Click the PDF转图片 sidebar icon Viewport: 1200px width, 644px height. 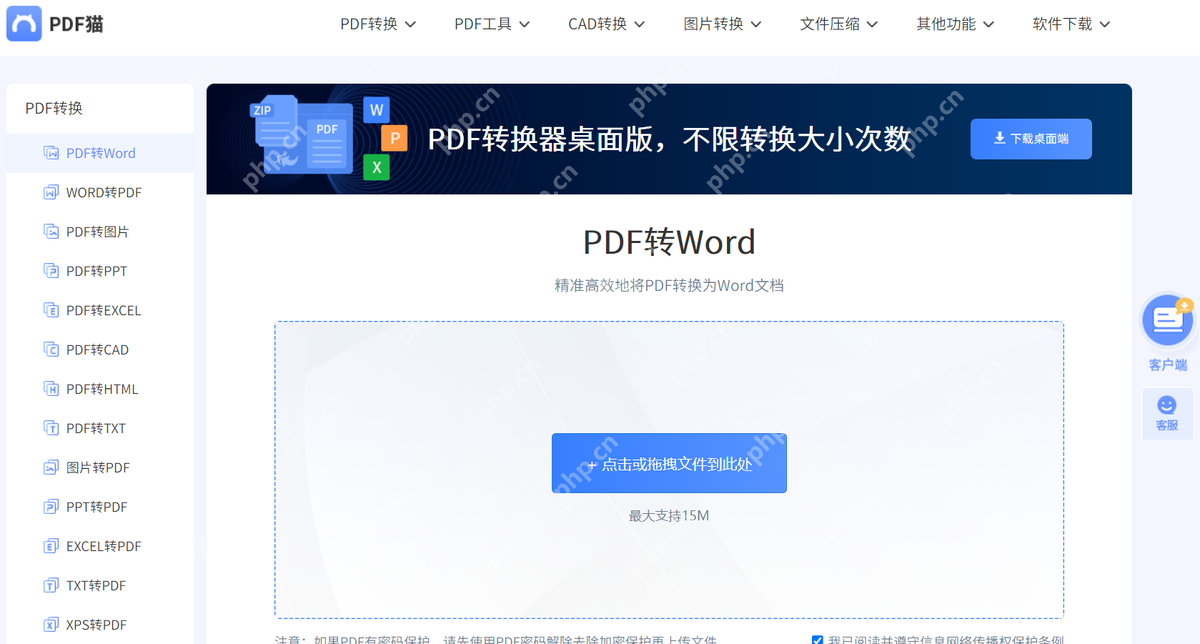point(51,231)
